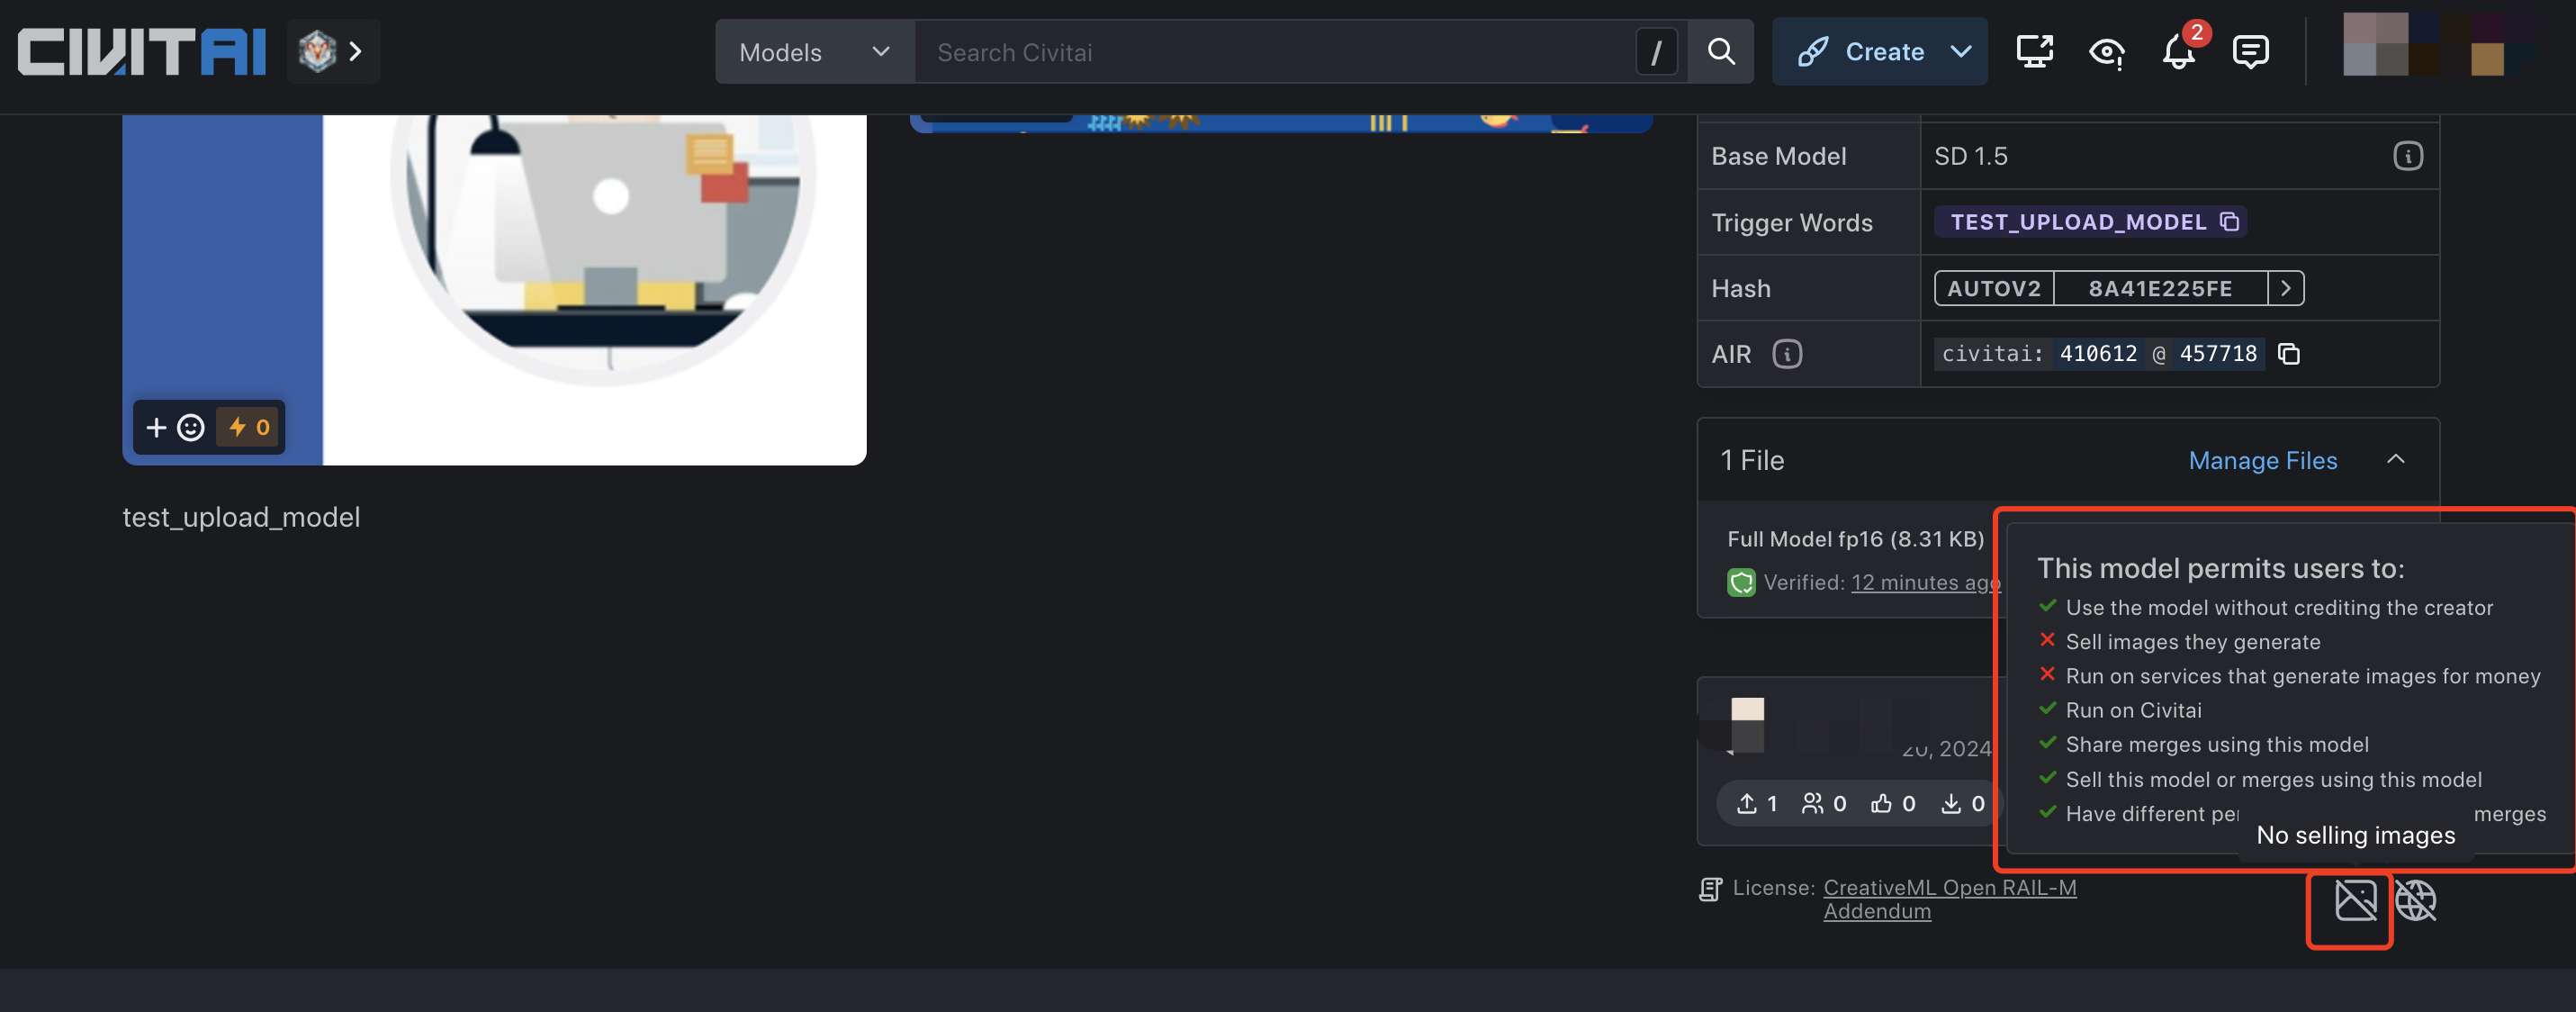The image size is (2576, 1012).
Task: Open the Models search category dropdown
Action: click(x=814, y=52)
